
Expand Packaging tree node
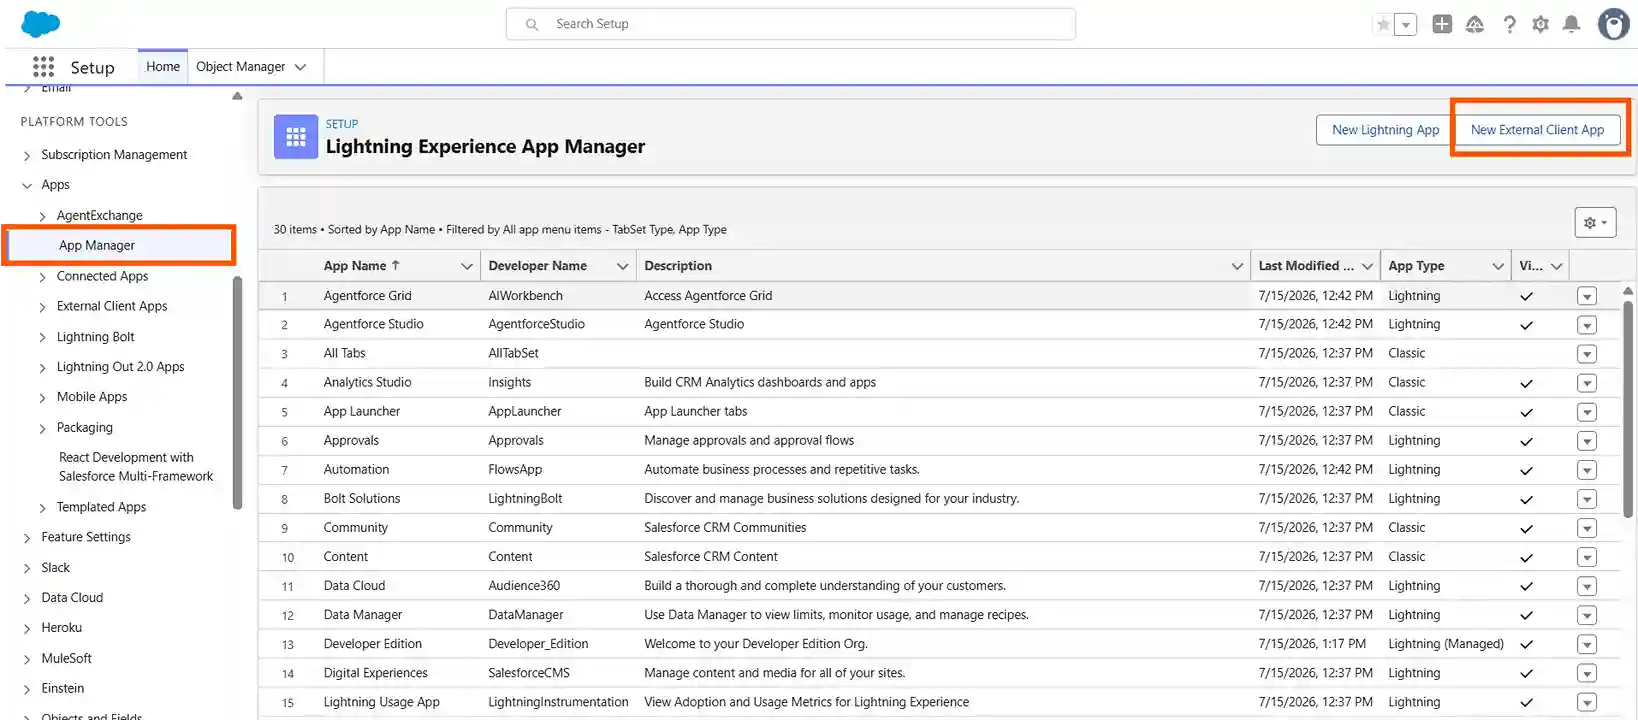[x=42, y=428]
